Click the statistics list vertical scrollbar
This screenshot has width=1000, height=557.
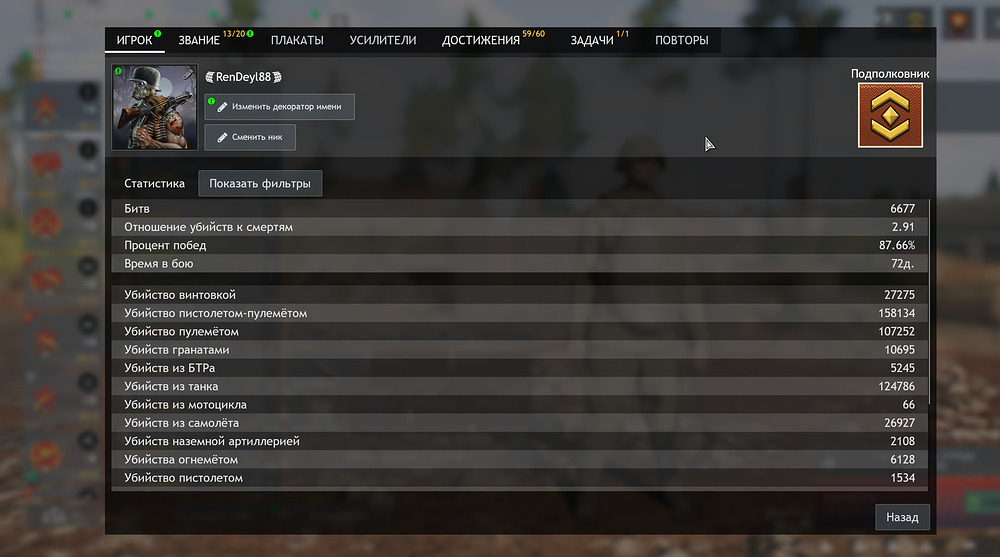click(x=930, y=300)
